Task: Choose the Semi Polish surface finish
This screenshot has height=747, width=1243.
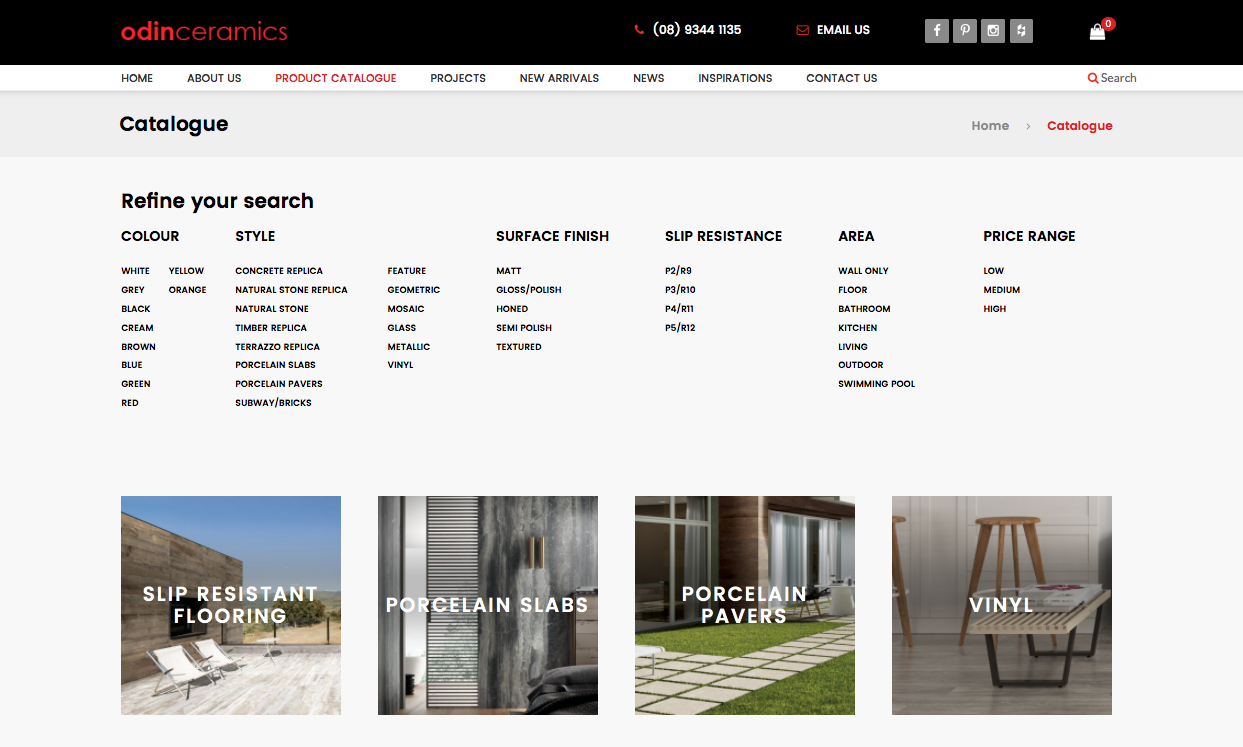Action: coord(524,328)
